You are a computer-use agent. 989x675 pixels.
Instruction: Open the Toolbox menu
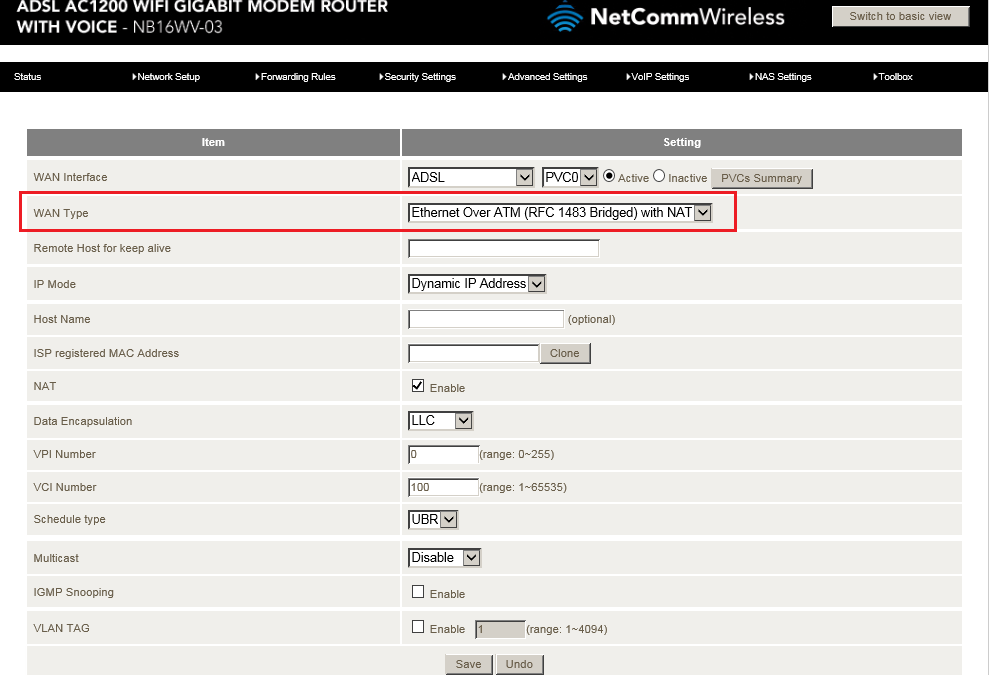(893, 77)
